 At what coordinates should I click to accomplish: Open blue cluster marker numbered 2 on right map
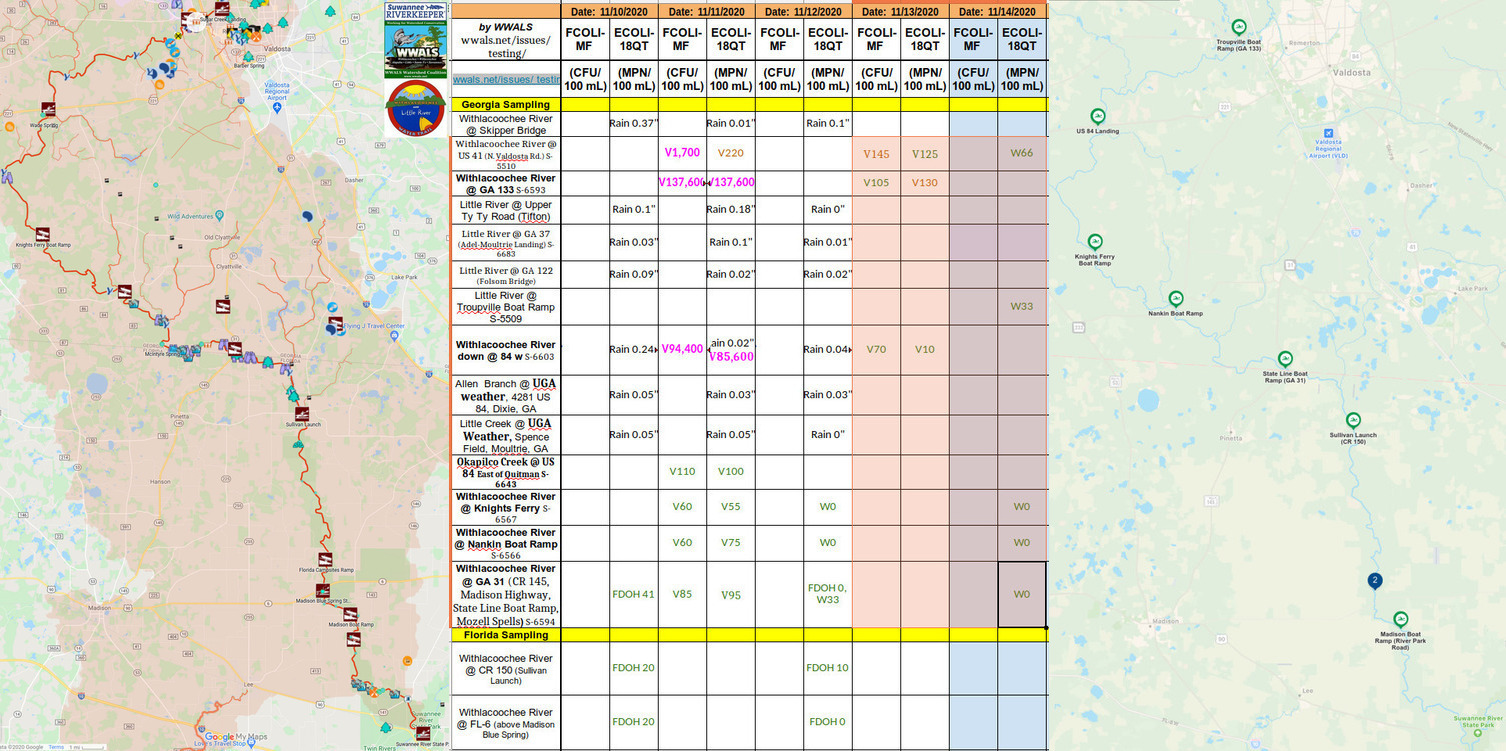point(1375,581)
